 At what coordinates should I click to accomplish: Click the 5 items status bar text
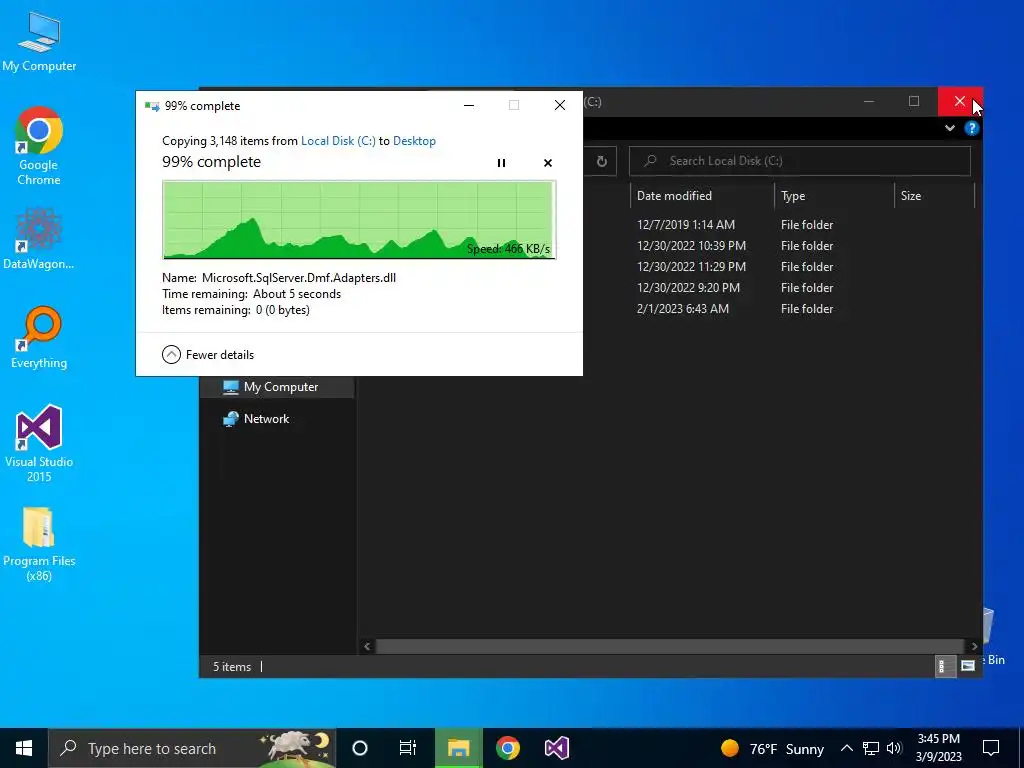(x=232, y=667)
